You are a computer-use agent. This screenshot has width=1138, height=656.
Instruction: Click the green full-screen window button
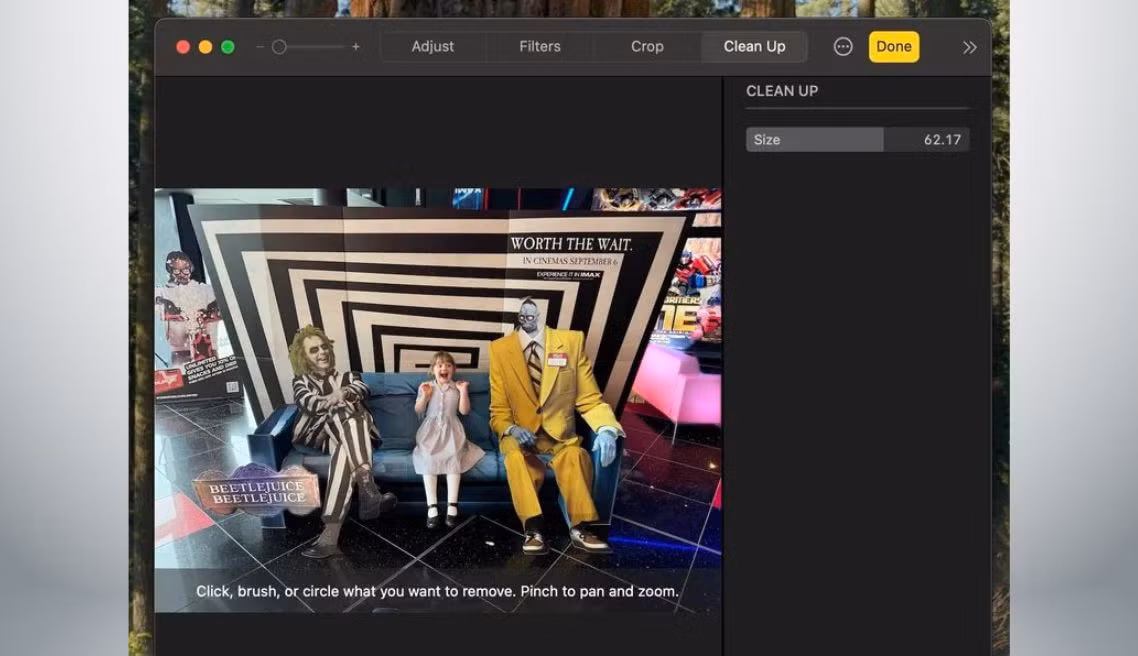(x=228, y=46)
